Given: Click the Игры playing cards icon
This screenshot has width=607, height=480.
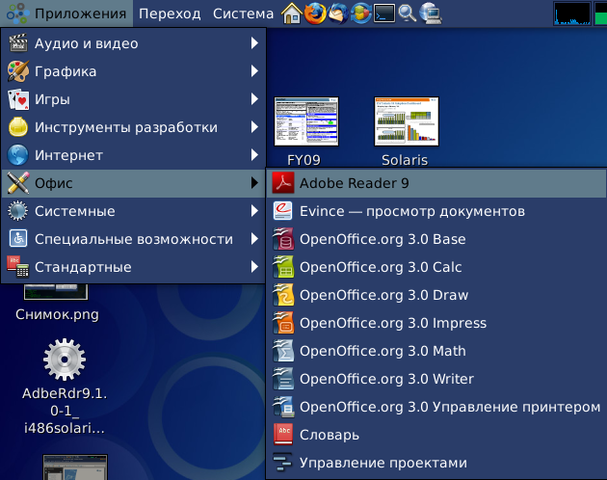Looking at the screenshot, I should 18,99.
